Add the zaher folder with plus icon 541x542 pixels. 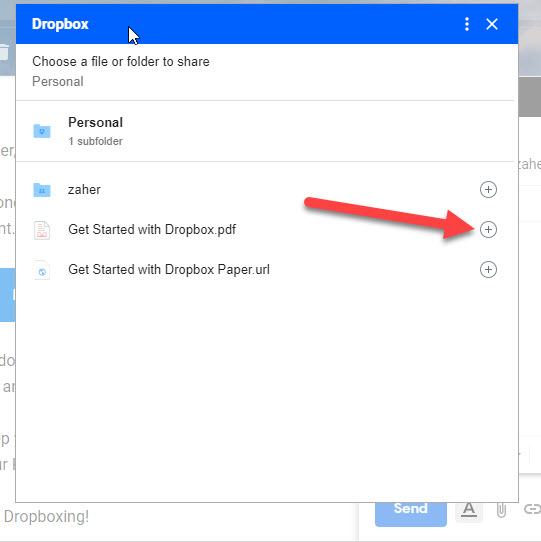tap(488, 189)
